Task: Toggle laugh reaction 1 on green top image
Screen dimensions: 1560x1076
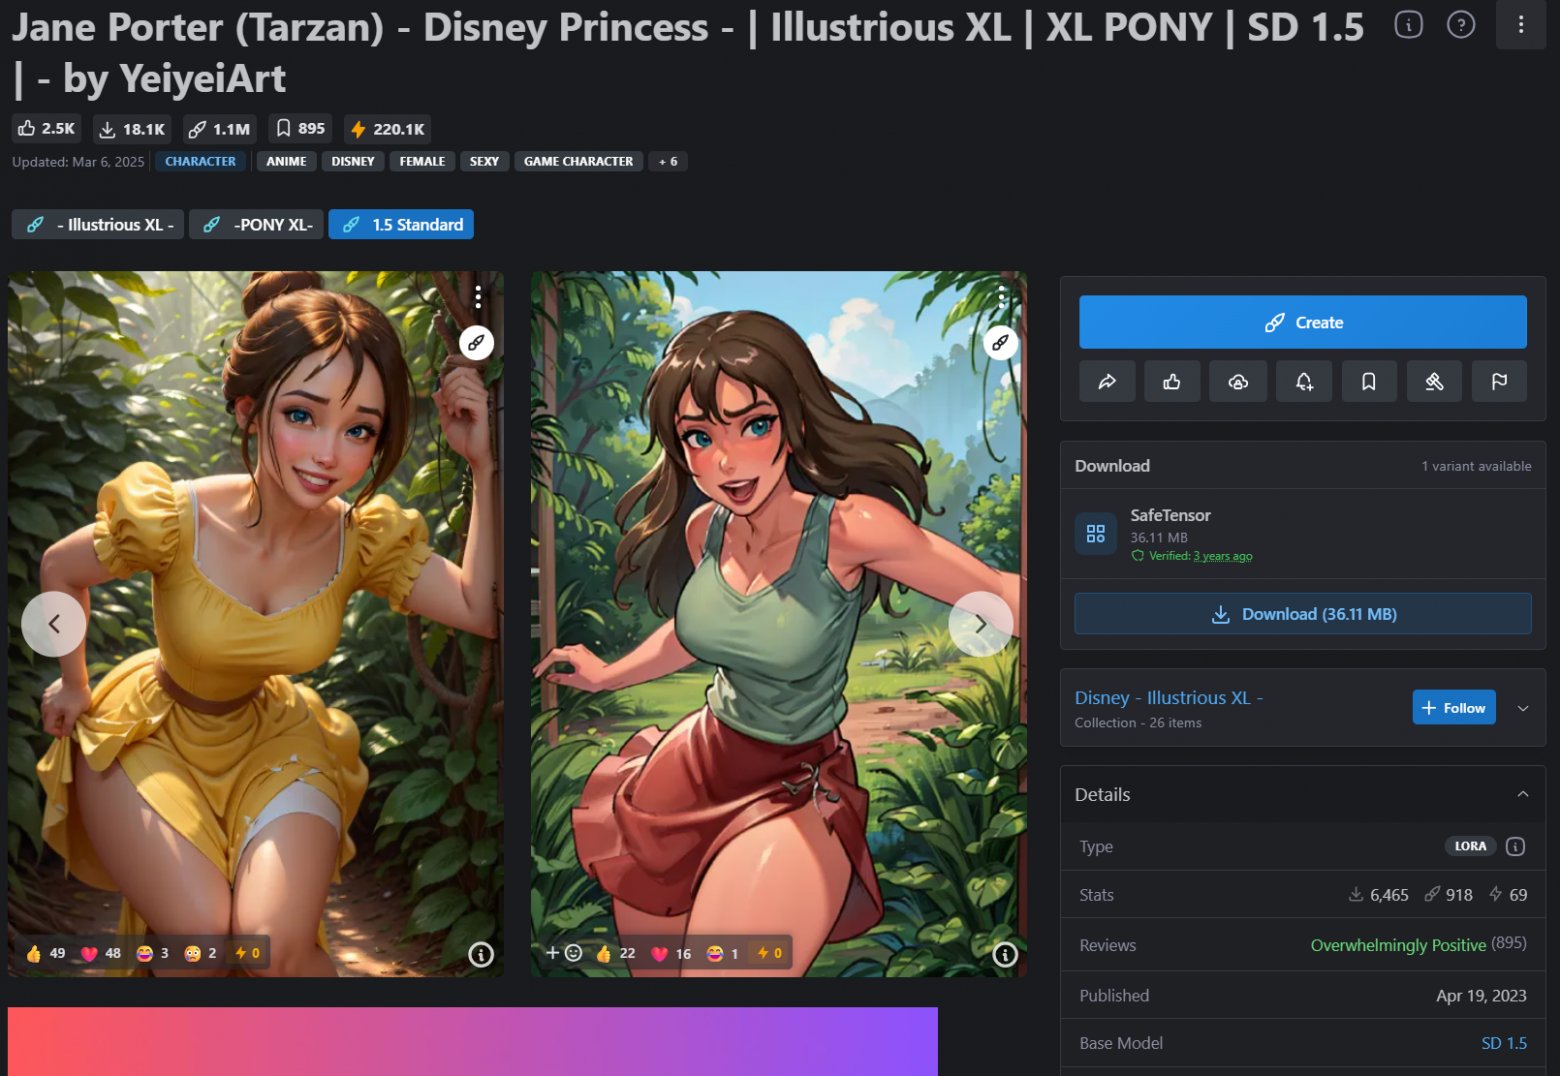Action: click(x=722, y=953)
